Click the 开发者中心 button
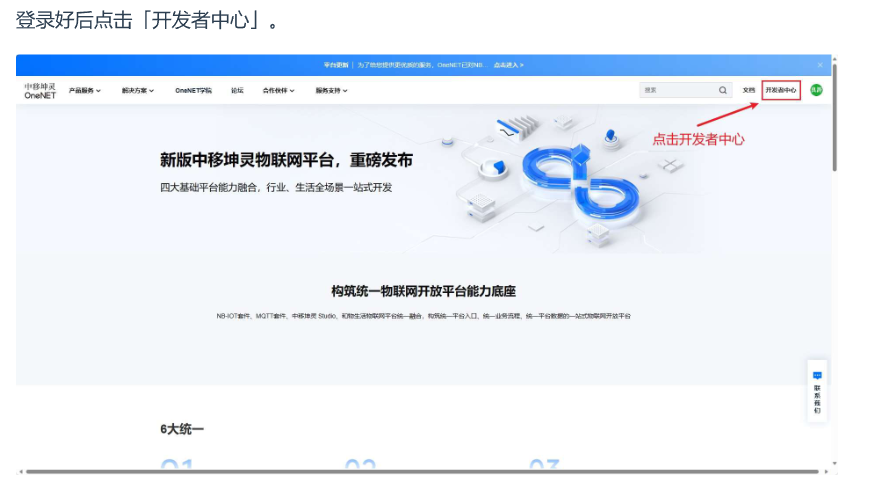 781,90
